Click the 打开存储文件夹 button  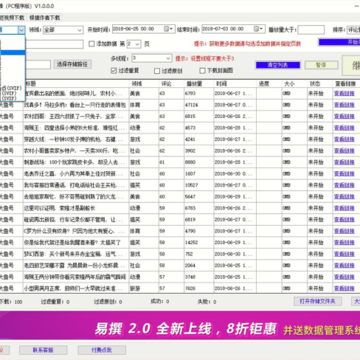[x=317, y=301]
